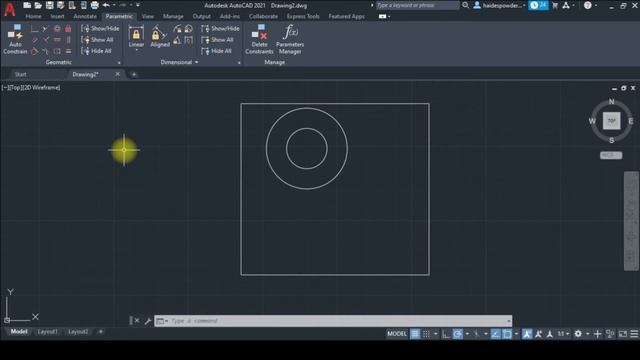
Task: Add a new drawing tab with plus
Action: click(134, 74)
